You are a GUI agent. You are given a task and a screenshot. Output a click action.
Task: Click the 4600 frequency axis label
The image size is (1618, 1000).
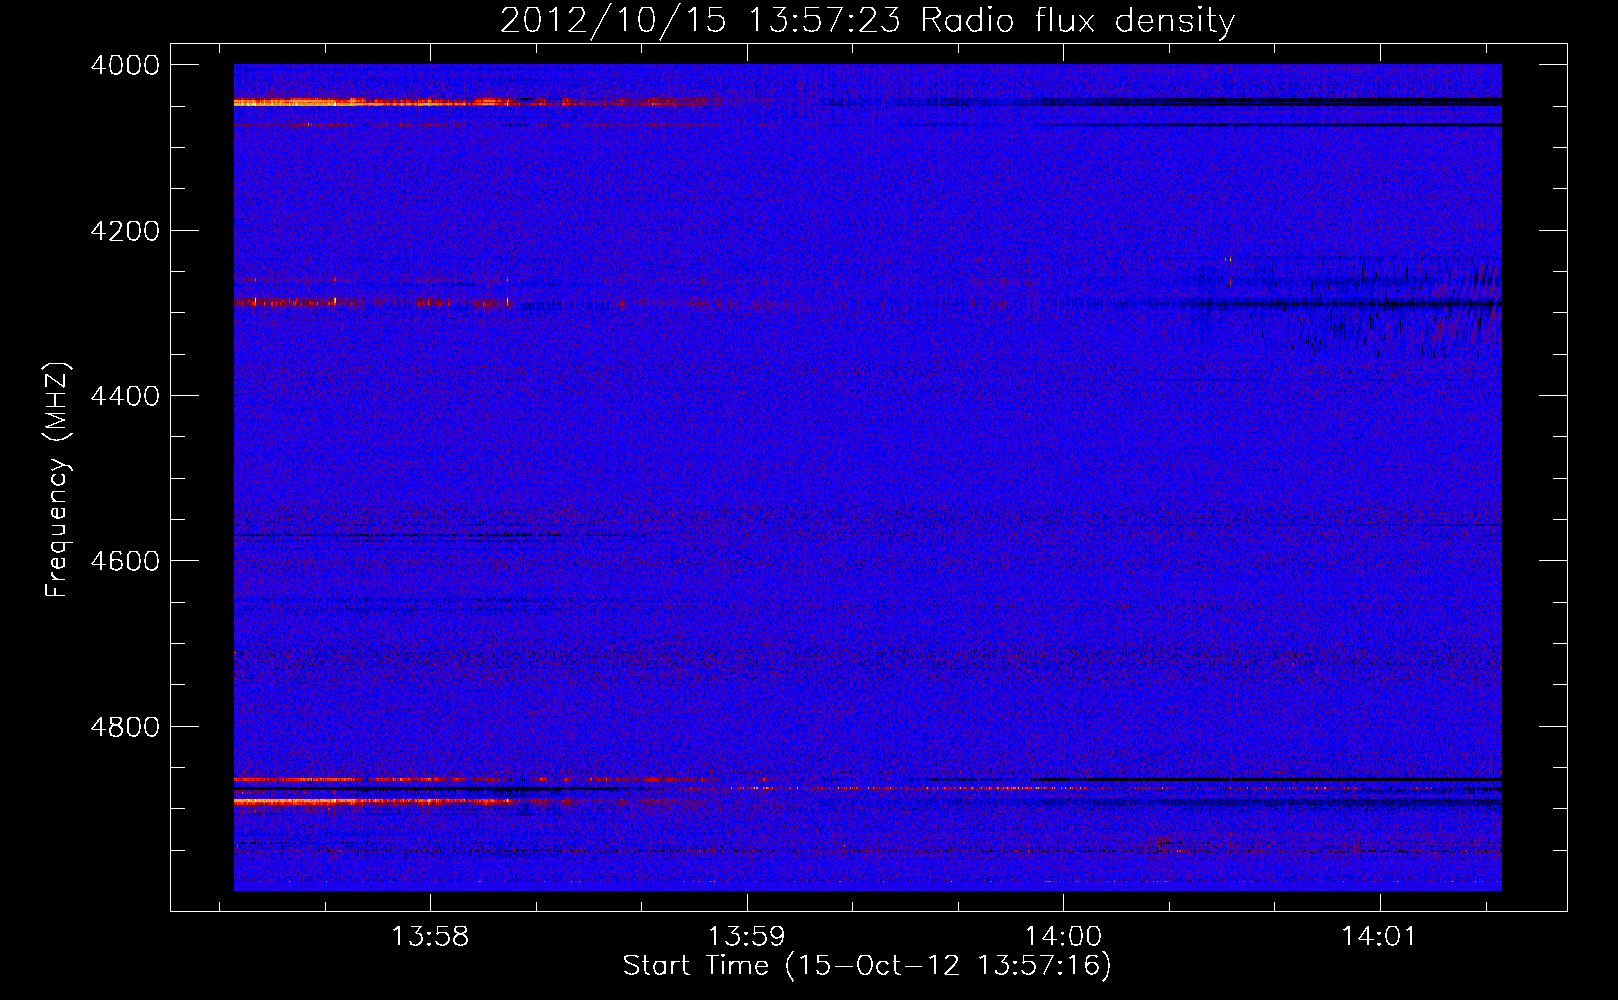(125, 561)
